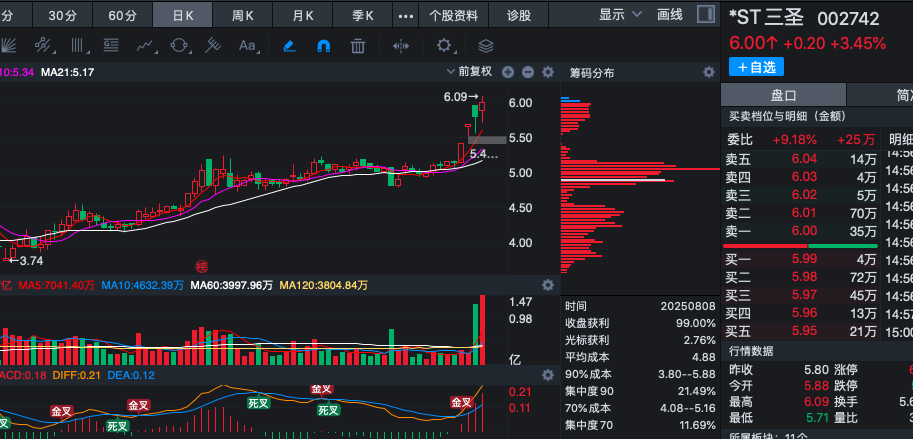Zoom out chart with minus icon
The width and height of the screenshot is (913, 439).
point(528,72)
